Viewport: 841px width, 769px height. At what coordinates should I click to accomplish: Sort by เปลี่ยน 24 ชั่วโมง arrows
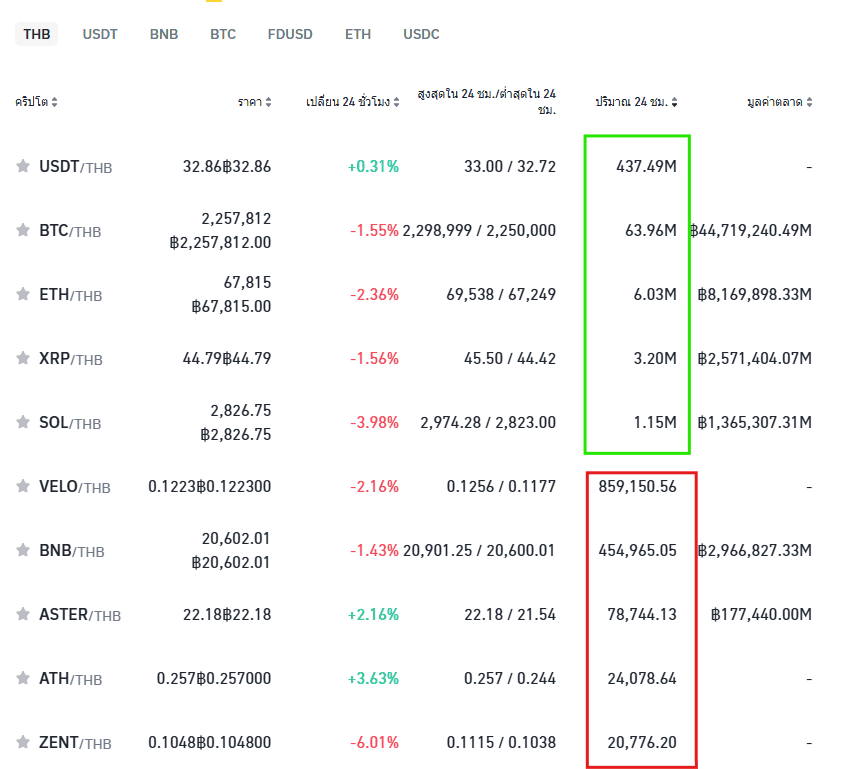[x=396, y=102]
